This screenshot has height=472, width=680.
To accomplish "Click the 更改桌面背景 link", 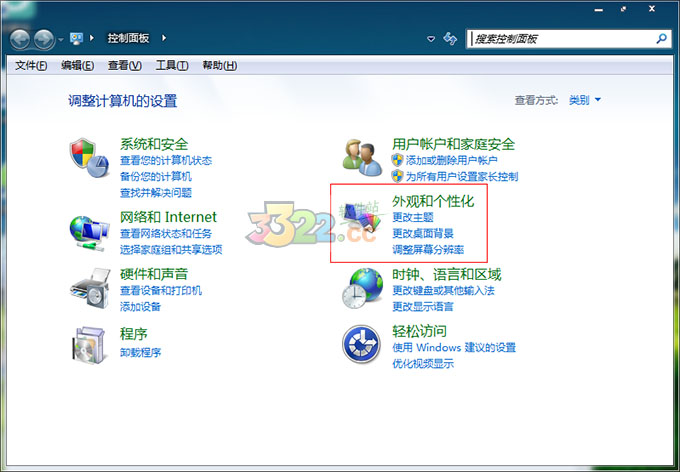I will (x=423, y=233).
